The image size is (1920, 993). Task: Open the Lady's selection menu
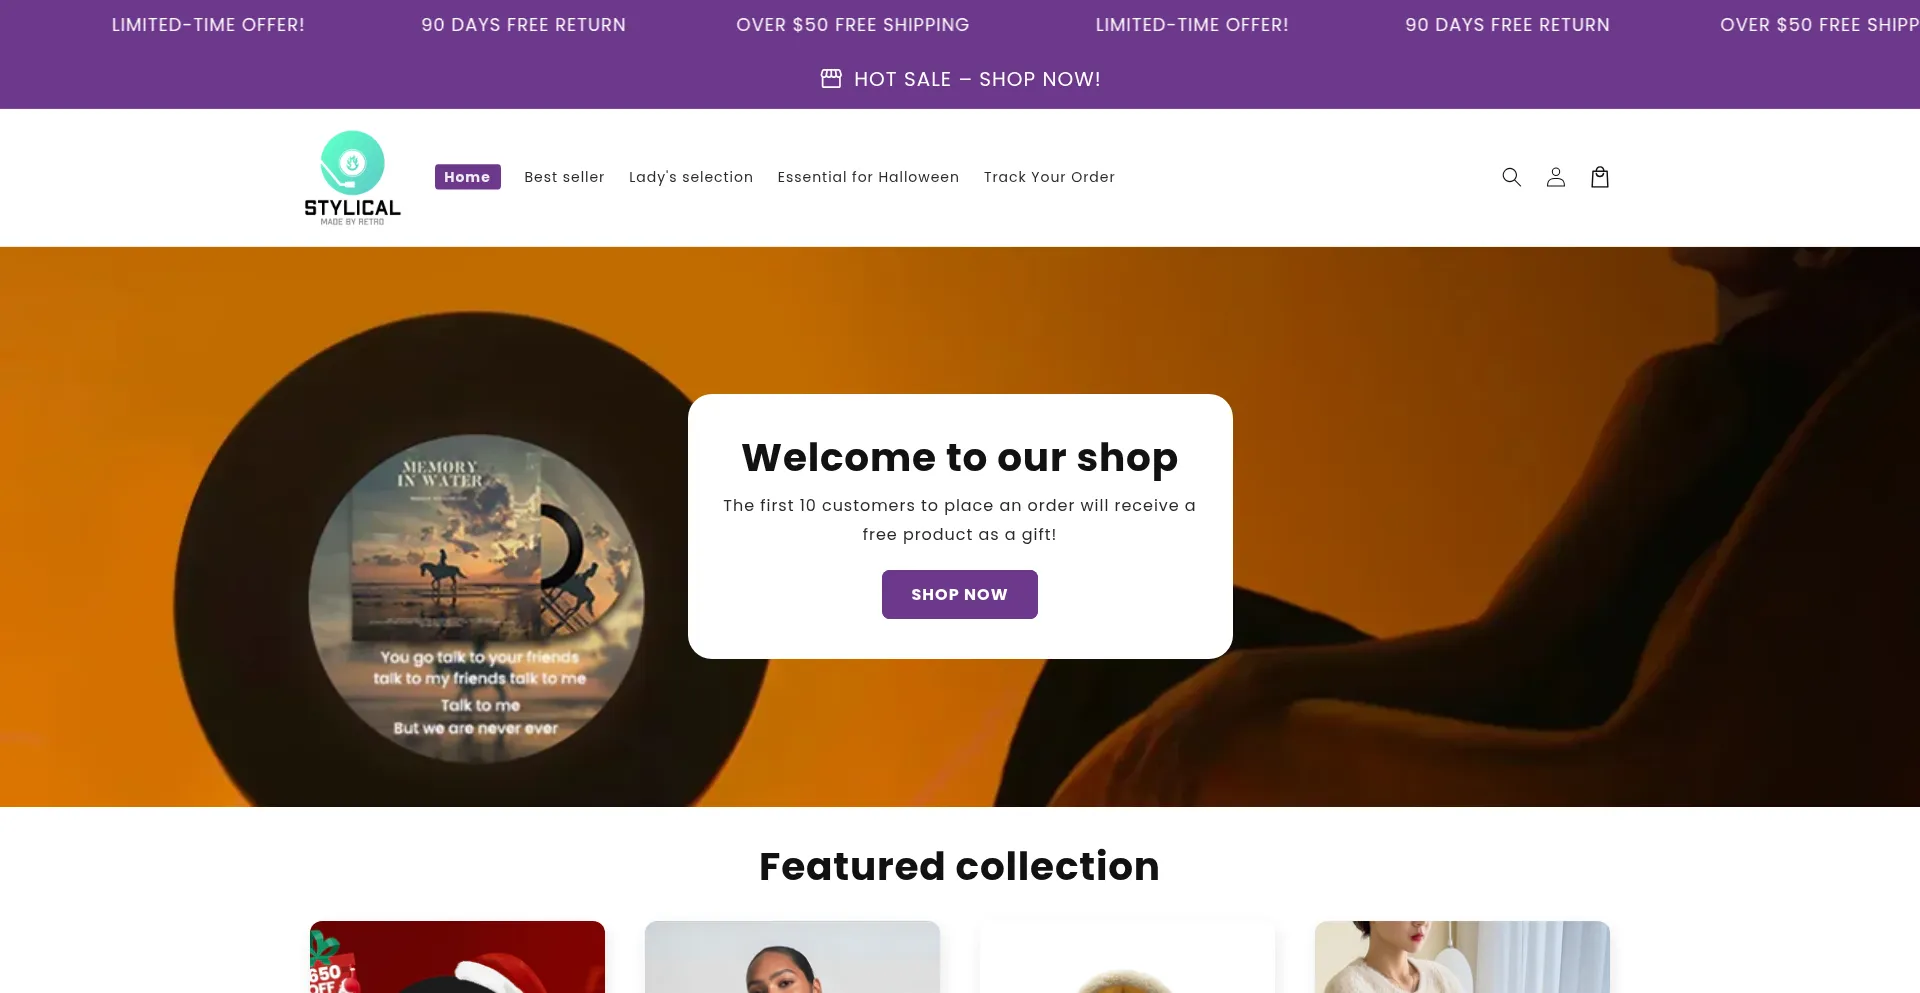coord(691,177)
